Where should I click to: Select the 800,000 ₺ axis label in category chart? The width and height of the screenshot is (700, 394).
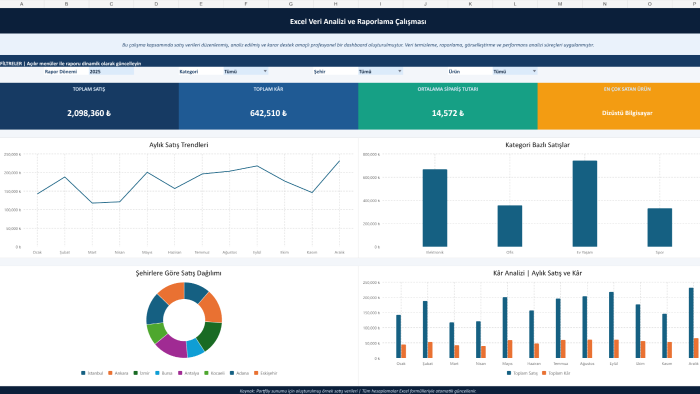[x=371, y=154]
